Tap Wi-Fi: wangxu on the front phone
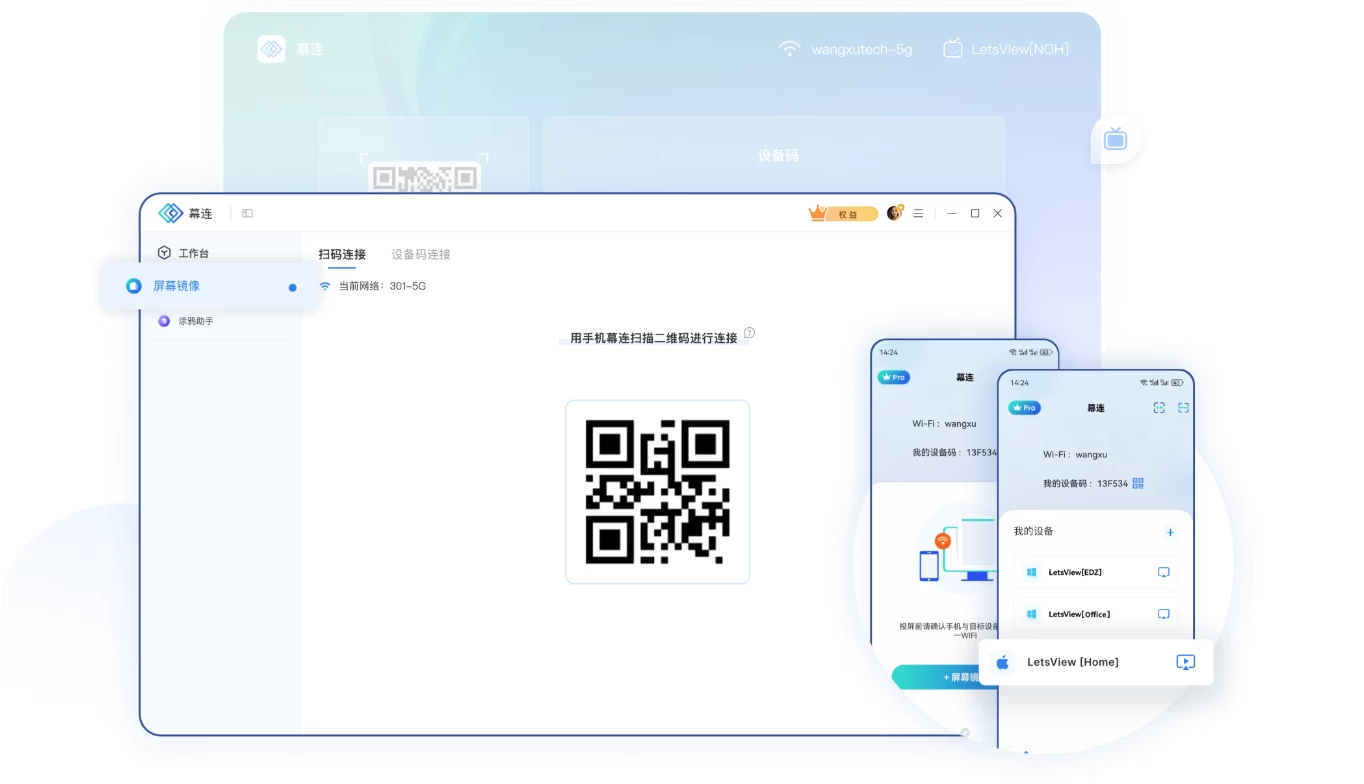The image size is (1364, 784). point(1075,454)
